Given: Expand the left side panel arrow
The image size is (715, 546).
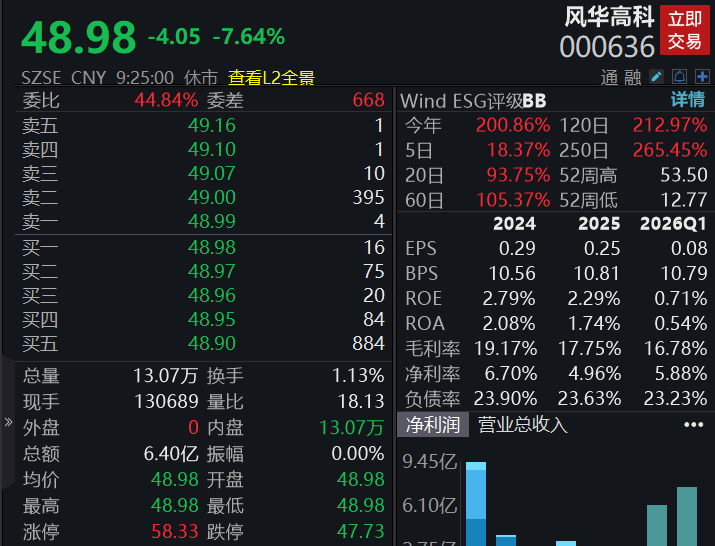Looking at the screenshot, I should click(8, 422).
